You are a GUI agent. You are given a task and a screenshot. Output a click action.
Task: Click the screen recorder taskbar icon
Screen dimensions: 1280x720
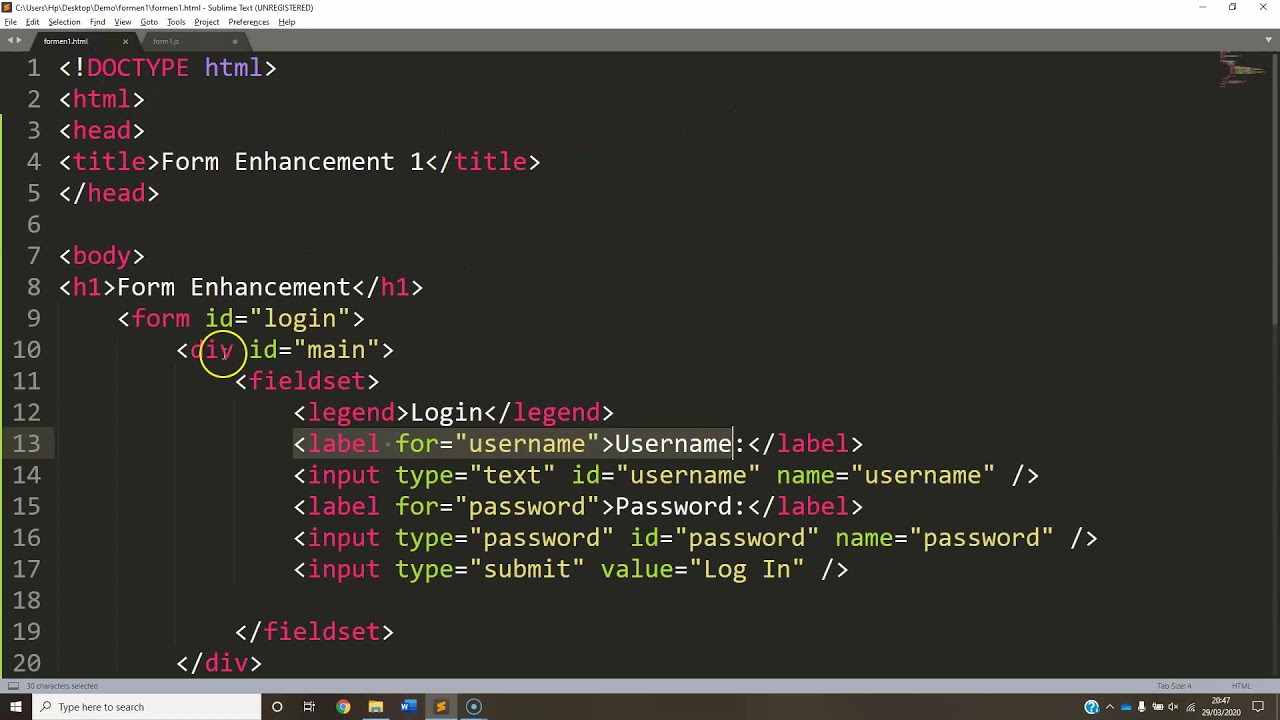point(474,707)
